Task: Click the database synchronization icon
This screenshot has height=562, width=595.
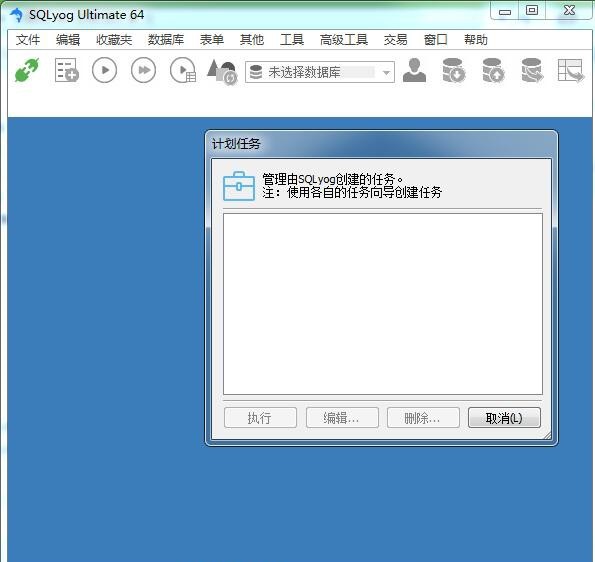Action: pyautogui.click(x=532, y=70)
